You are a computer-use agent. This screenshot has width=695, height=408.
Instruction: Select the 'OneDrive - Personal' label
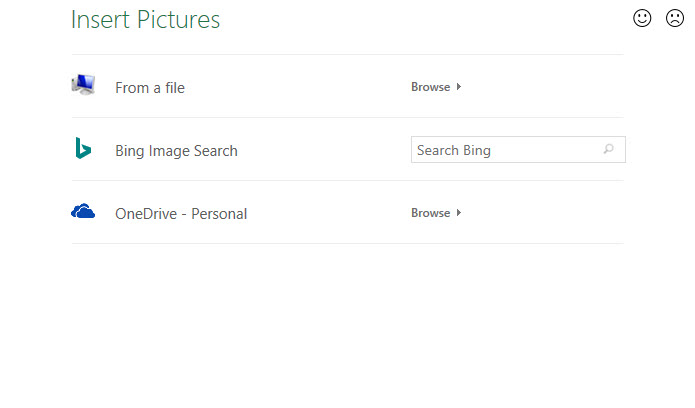(181, 214)
